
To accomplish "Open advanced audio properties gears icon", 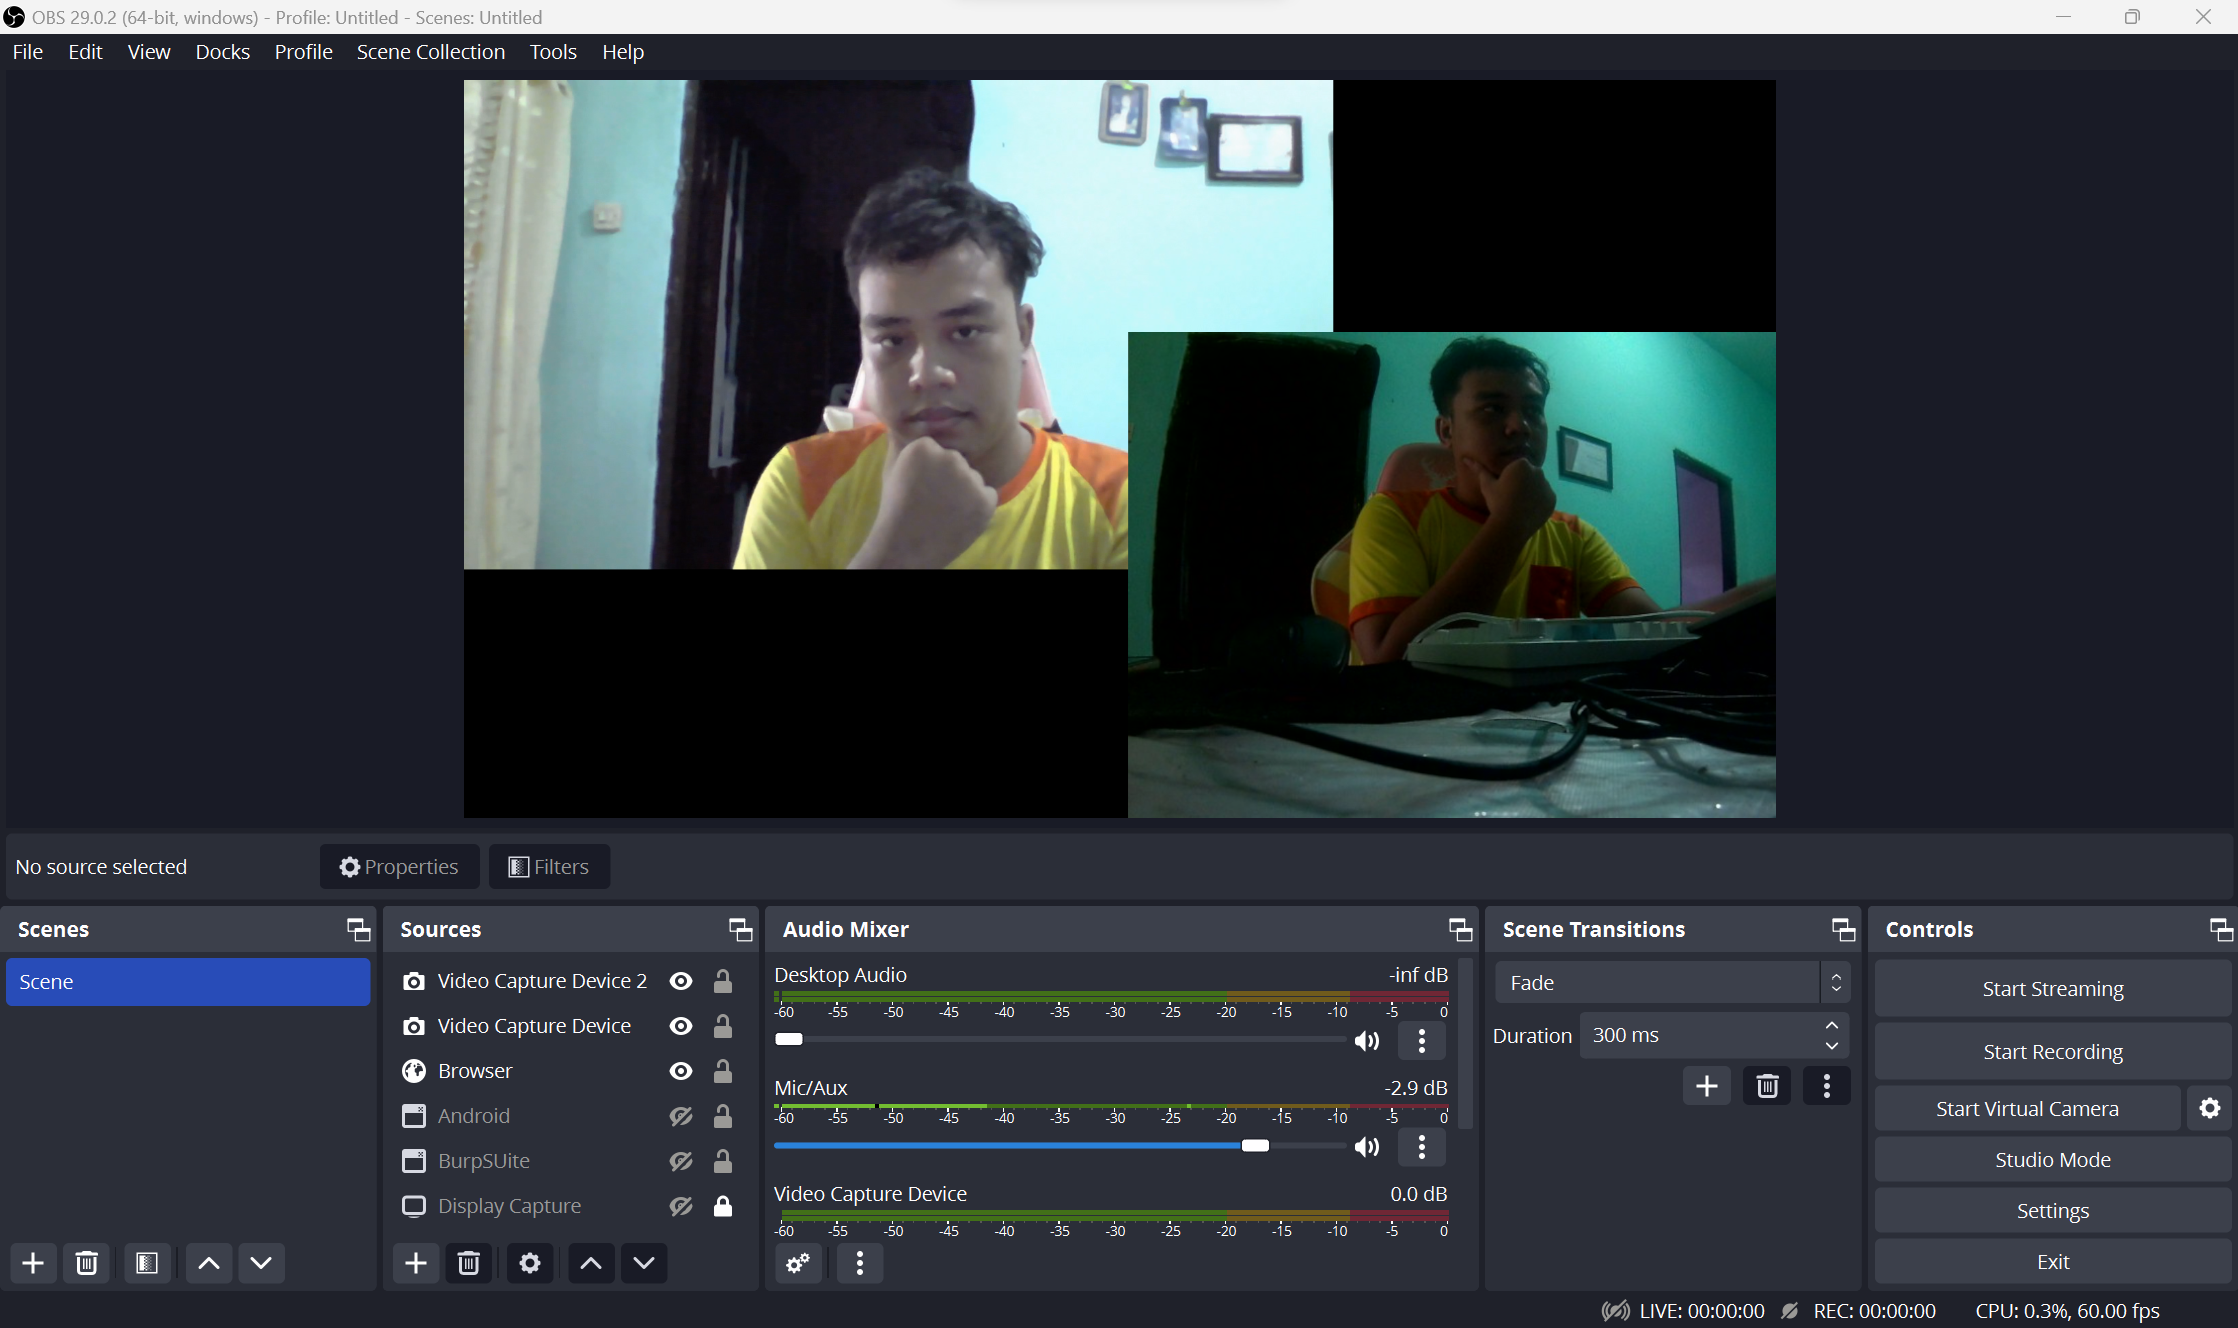I will [x=799, y=1263].
